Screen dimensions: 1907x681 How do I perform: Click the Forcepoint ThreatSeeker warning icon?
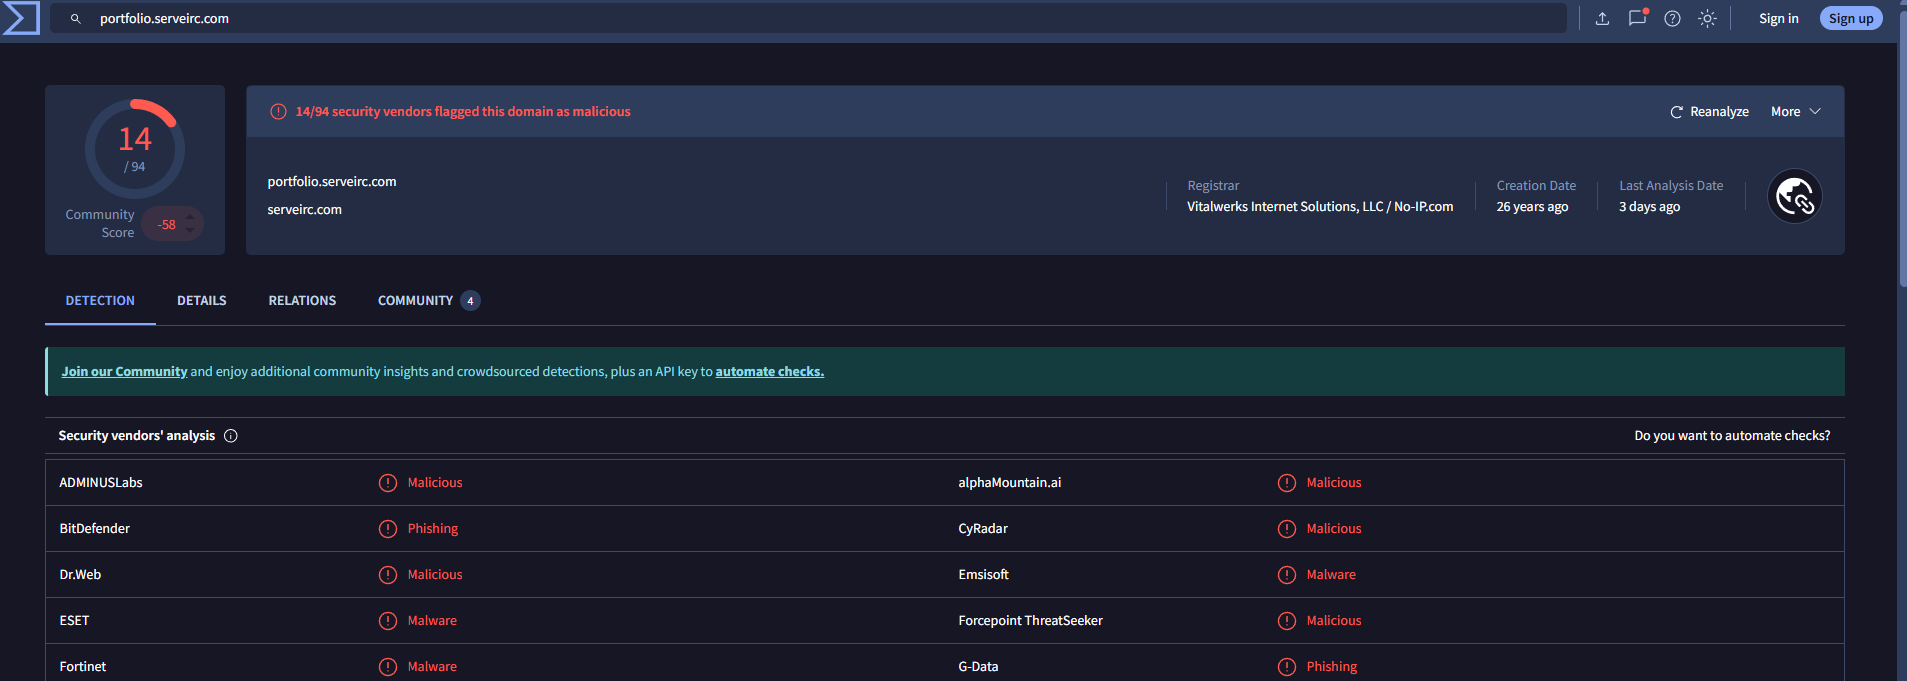tap(1287, 620)
